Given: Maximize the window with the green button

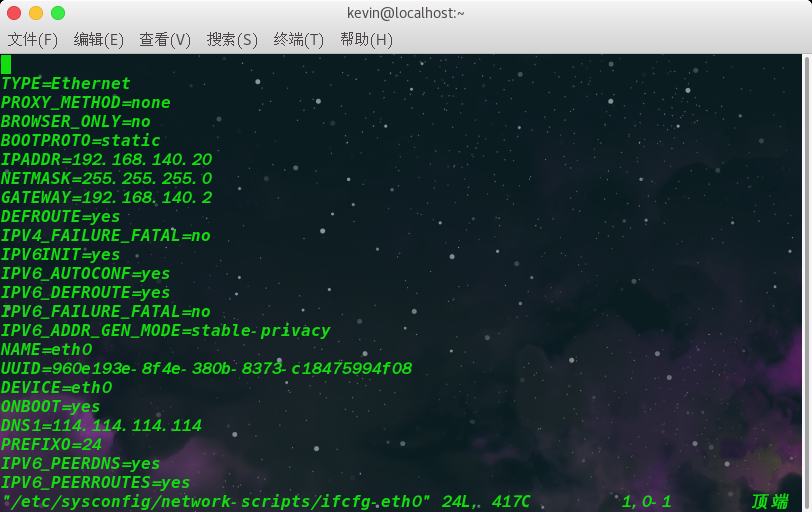Looking at the screenshot, I should tap(58, 13).
